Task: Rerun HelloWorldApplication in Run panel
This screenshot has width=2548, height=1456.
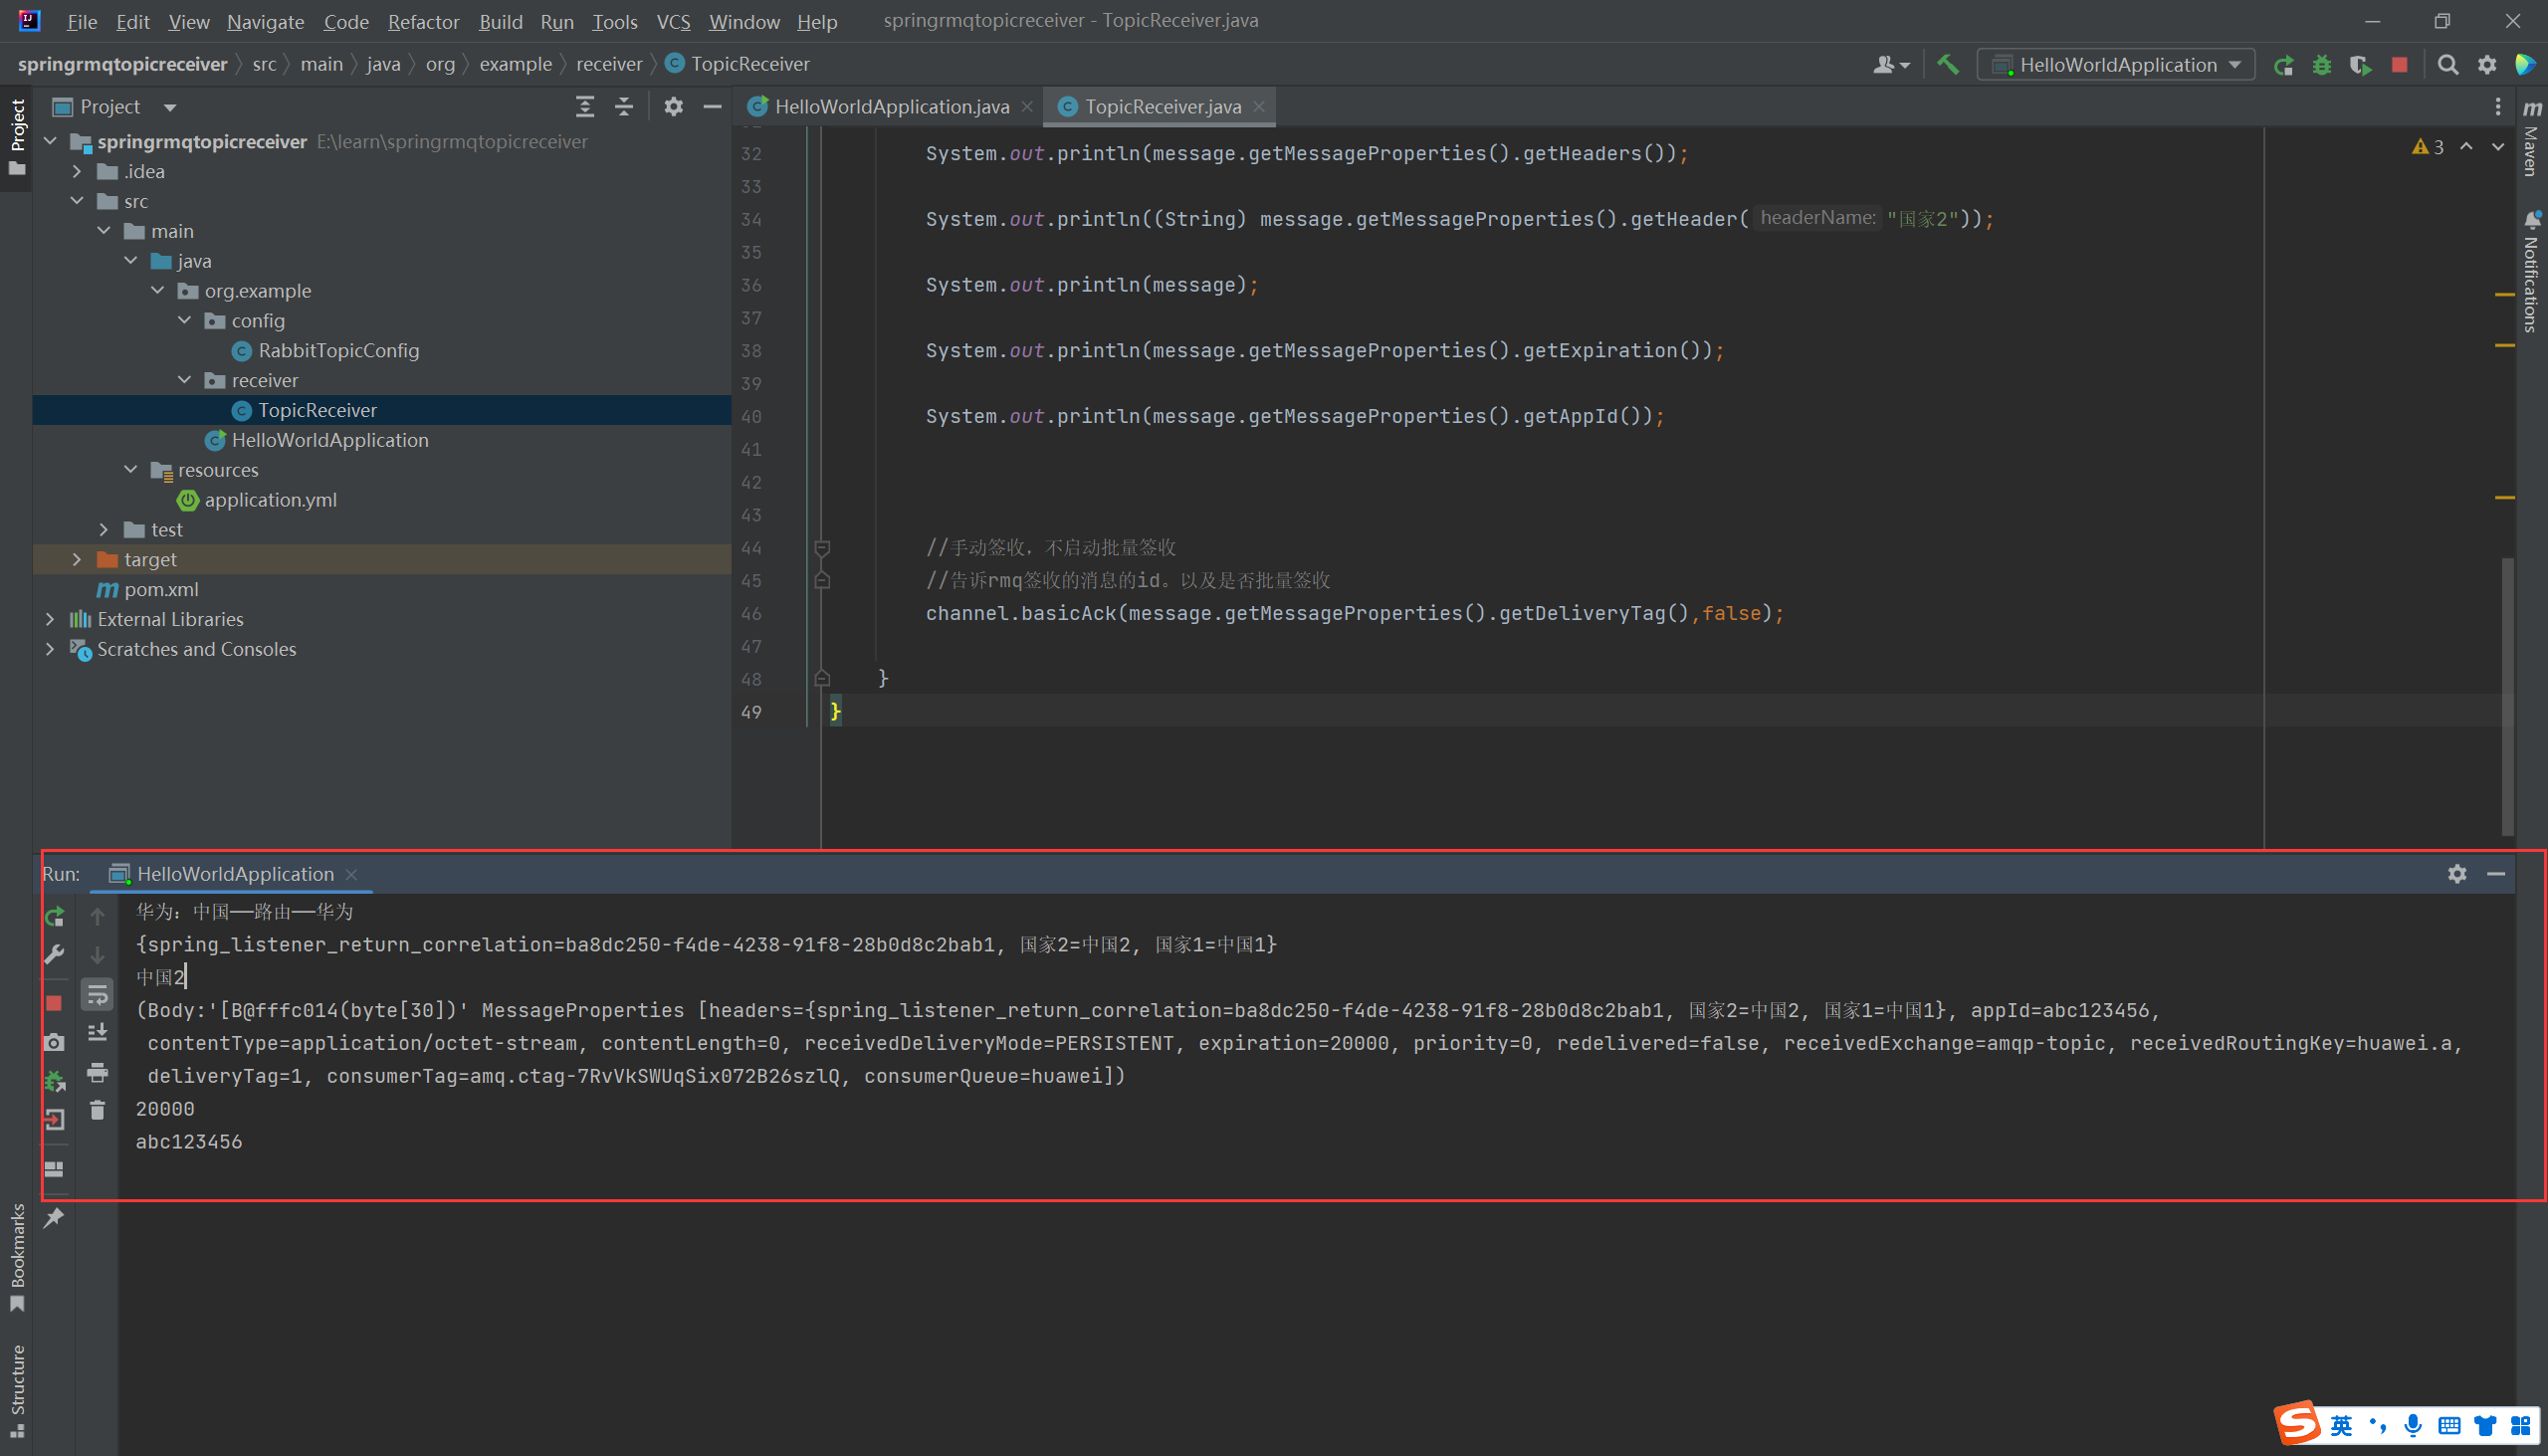Action: tap(55, 916)
